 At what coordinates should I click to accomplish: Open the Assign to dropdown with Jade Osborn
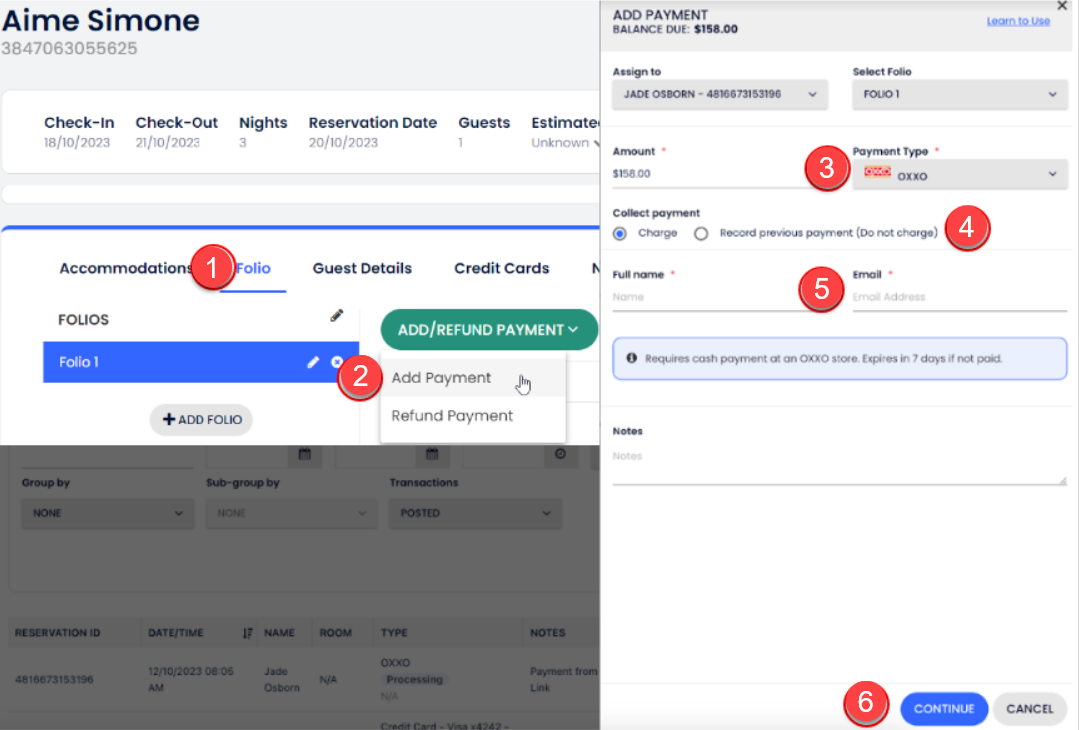[x=720, y=94]
